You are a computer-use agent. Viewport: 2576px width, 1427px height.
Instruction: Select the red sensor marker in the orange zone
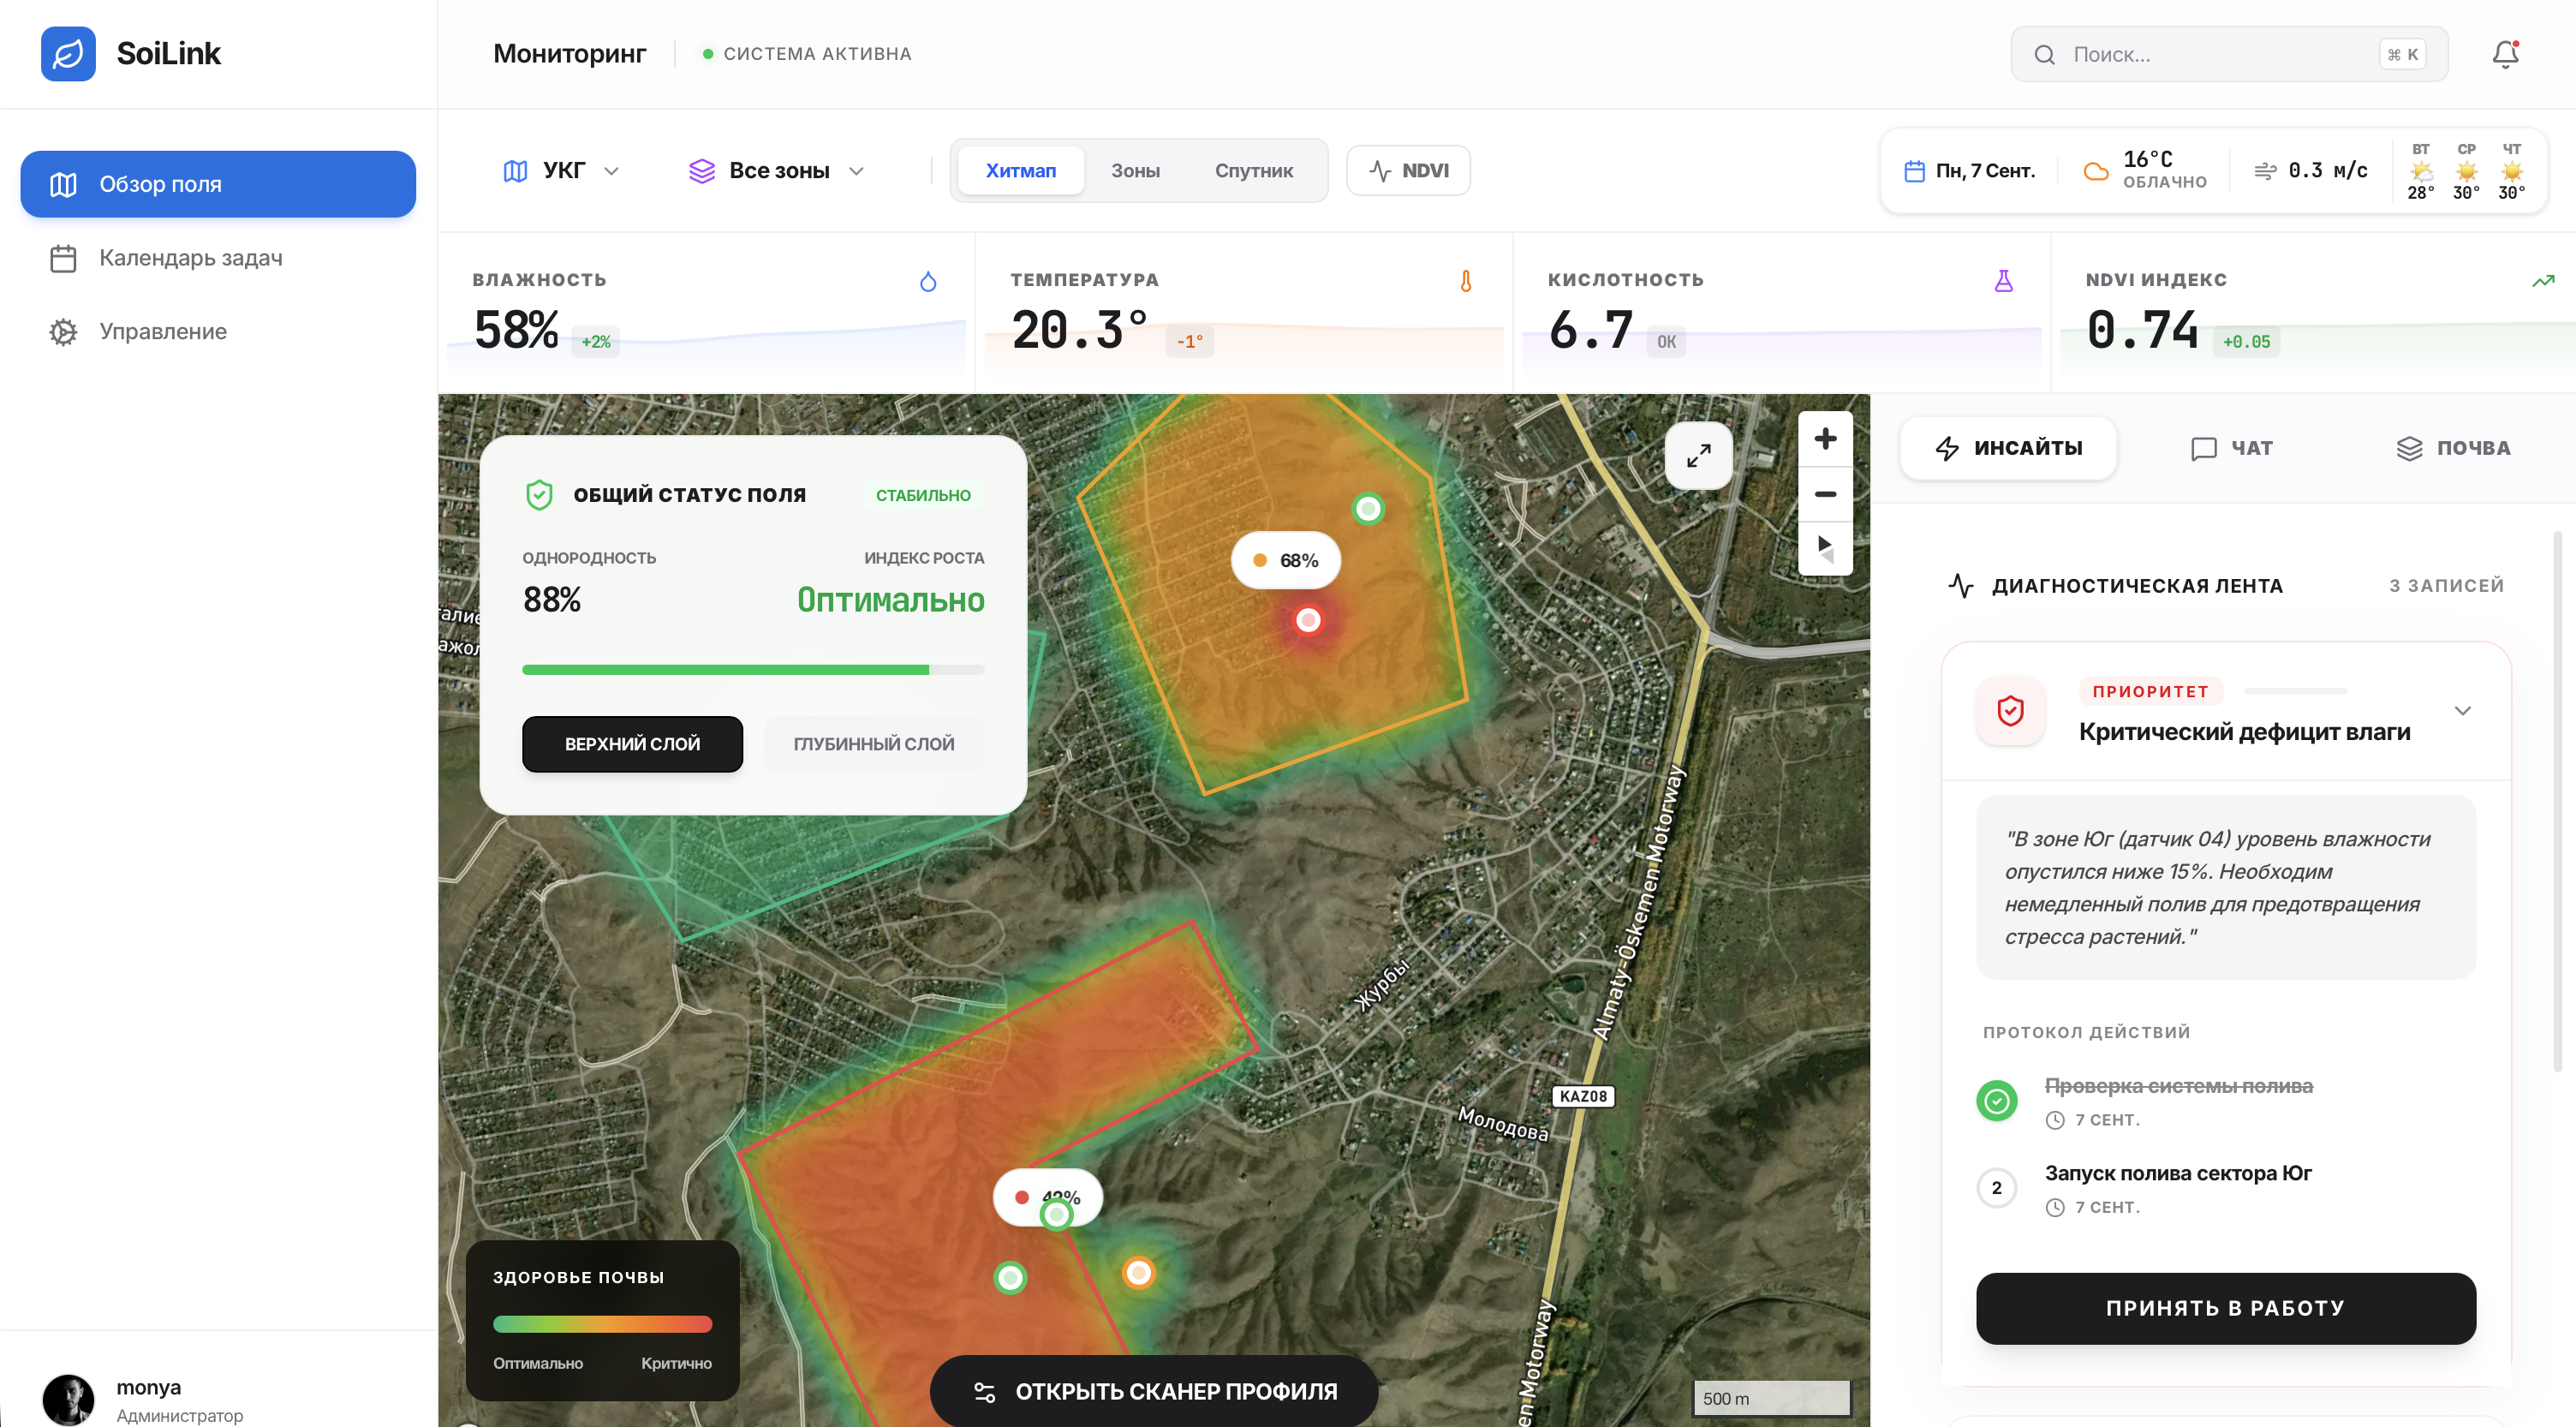(1308, 621)
